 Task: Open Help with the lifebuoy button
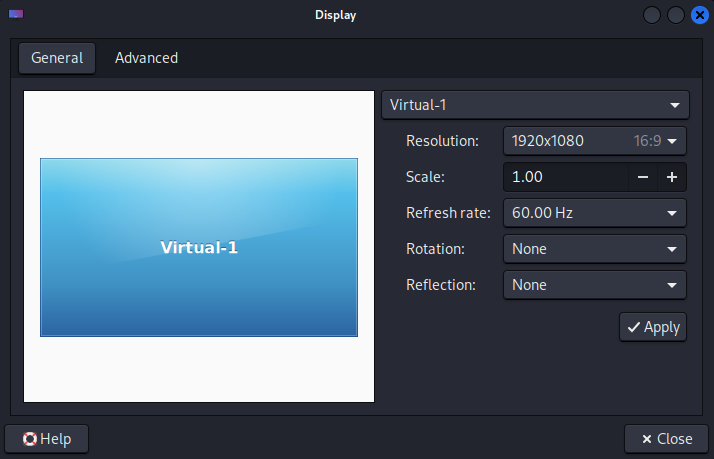click(47, 439)
